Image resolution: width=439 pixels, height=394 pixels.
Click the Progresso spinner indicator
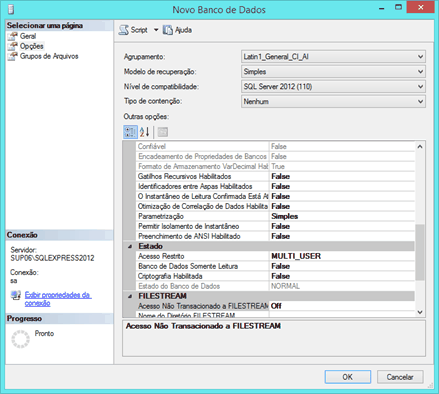pyautogui.click(x=21, y=339)
